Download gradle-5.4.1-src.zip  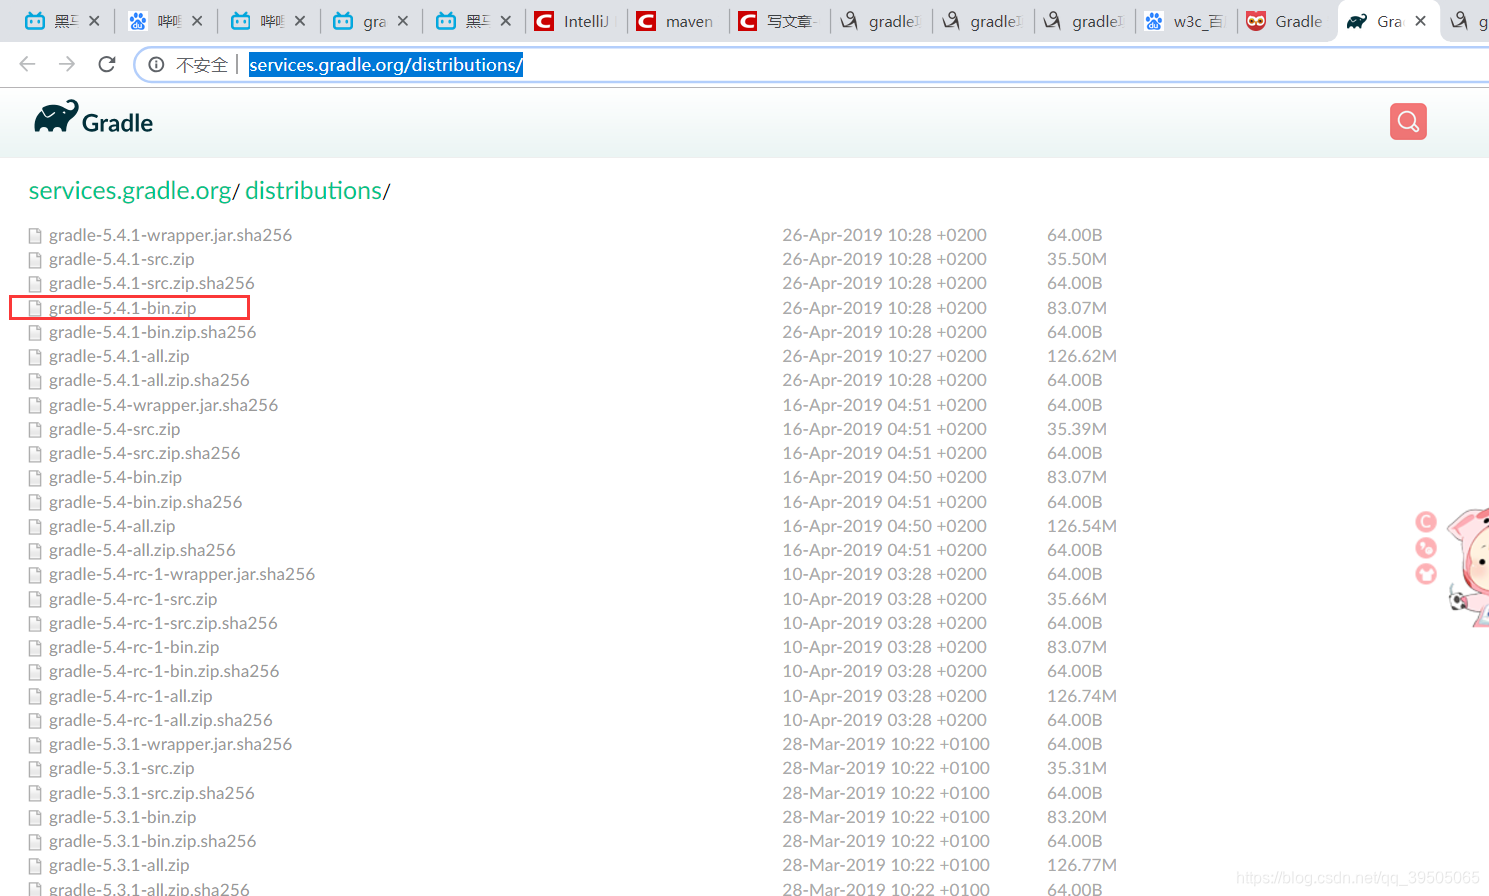coord(122,260)
